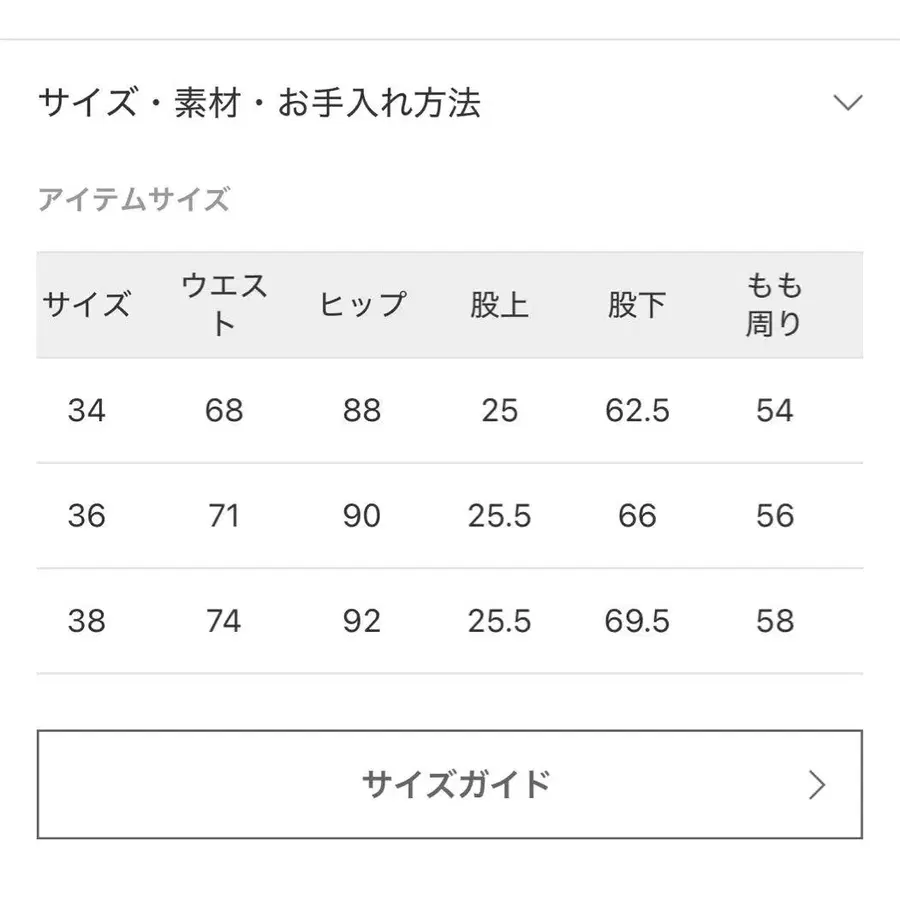The height and width of the screenshot is (900, 900).
Task: Select size 38 in the table
Action: pos(88,621)
